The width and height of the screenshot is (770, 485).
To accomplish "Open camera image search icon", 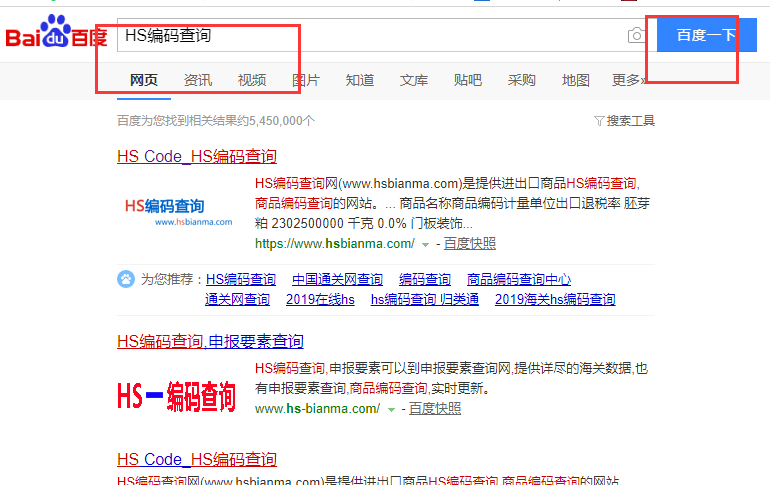I will coord(636,35).
